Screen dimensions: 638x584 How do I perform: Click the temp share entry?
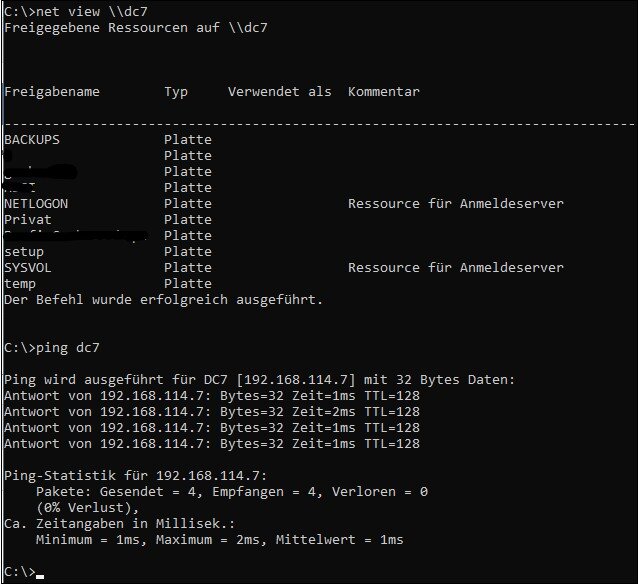20,284
